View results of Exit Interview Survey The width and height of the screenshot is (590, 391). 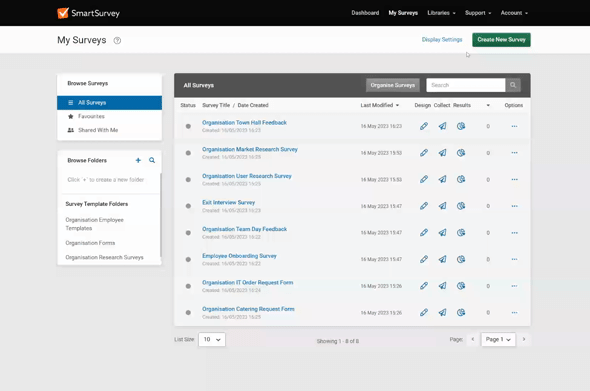(461, 206)
